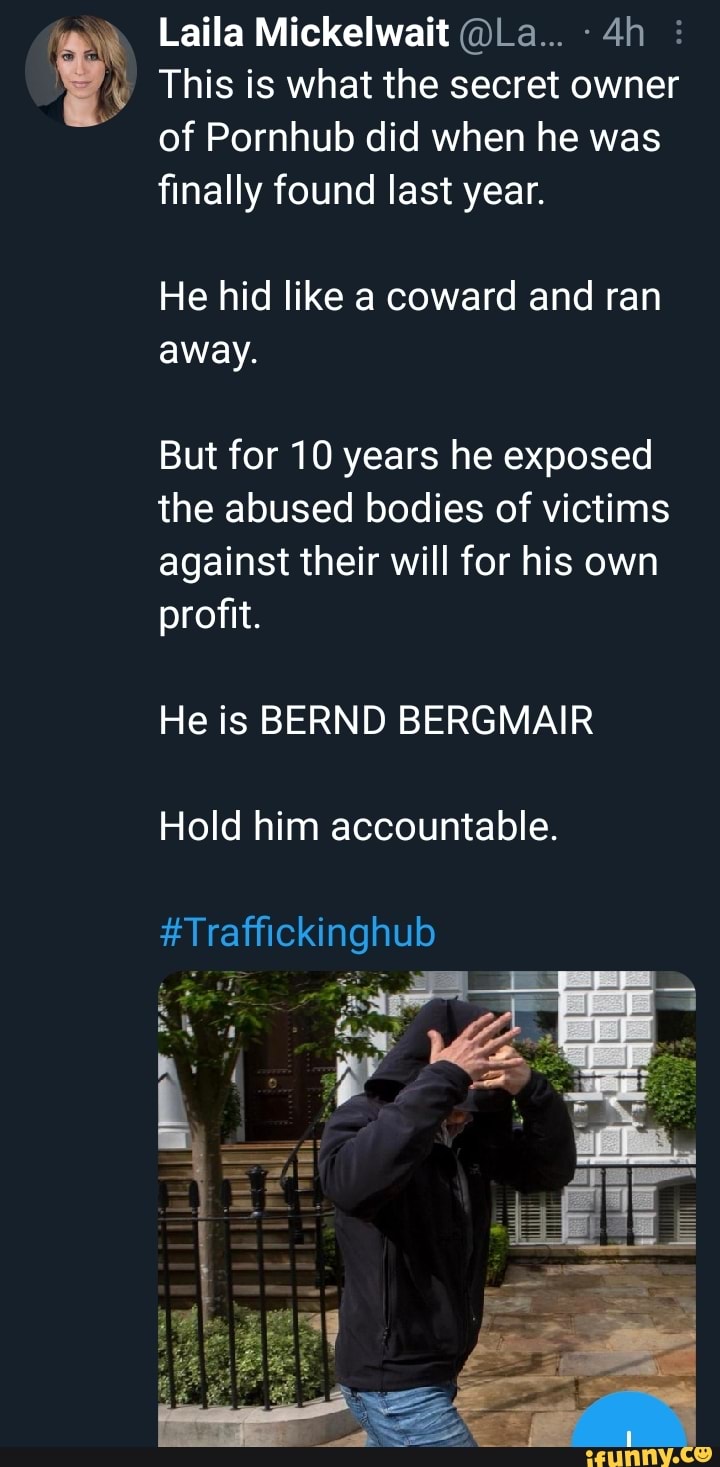Viewport: 720px width, 1467px height.
Task: Open the #Traffickinghub hashtag
Action: pos(297,931)
